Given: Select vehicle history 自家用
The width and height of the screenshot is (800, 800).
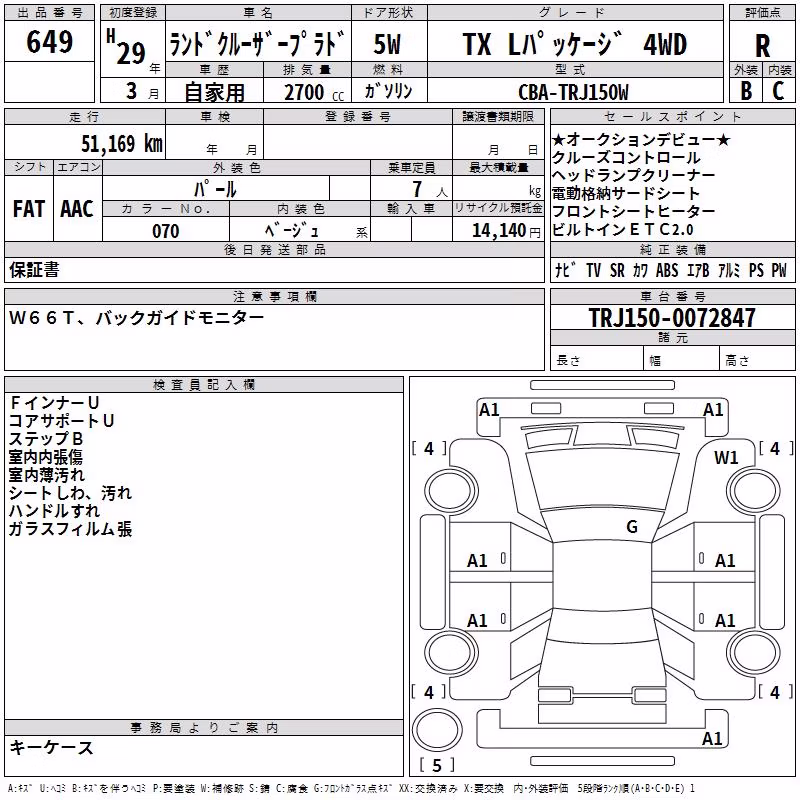Looking at the screenshot, I should [x=214, y=92].
